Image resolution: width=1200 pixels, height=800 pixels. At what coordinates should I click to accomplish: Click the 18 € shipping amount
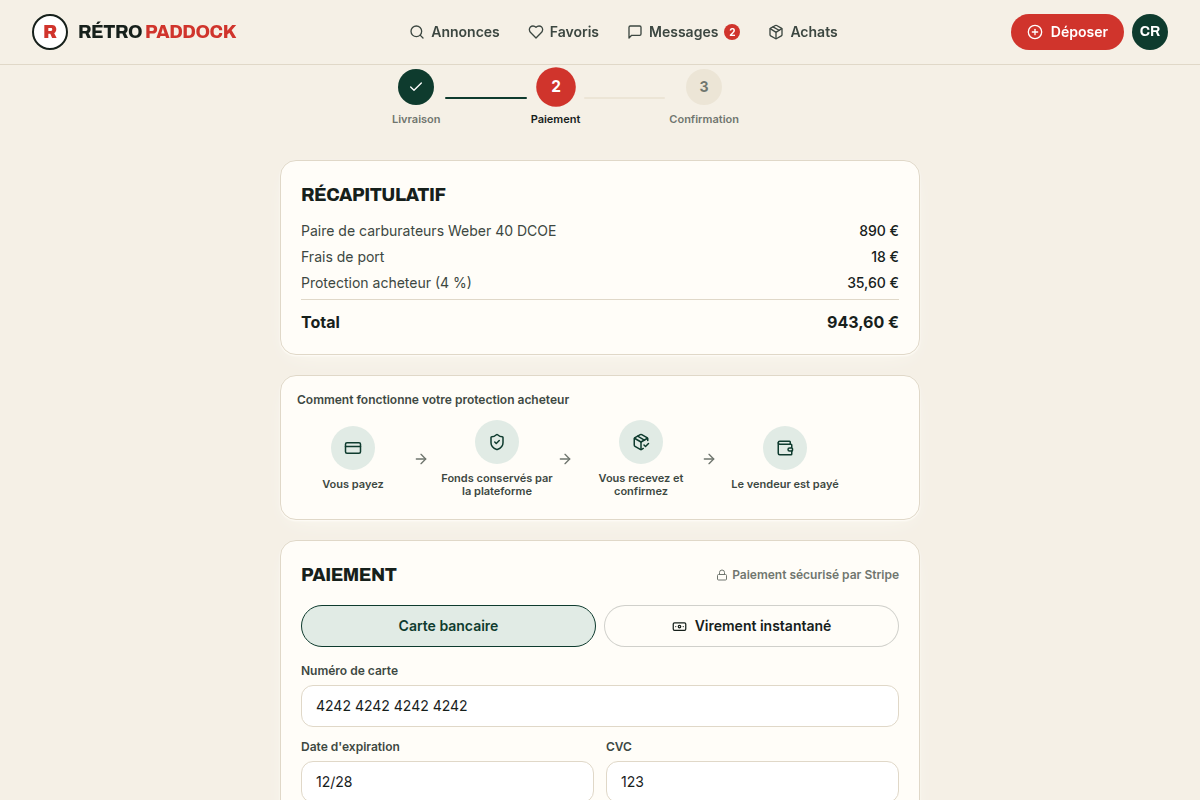coord(885,257)
